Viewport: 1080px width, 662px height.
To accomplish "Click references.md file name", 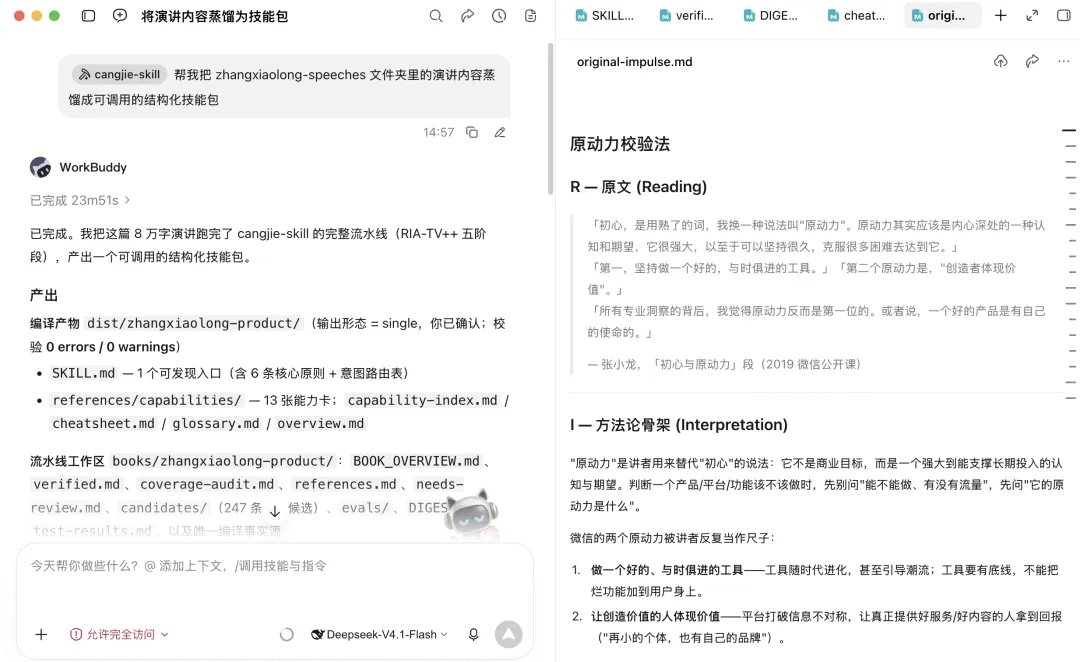I will pos(345,484).
